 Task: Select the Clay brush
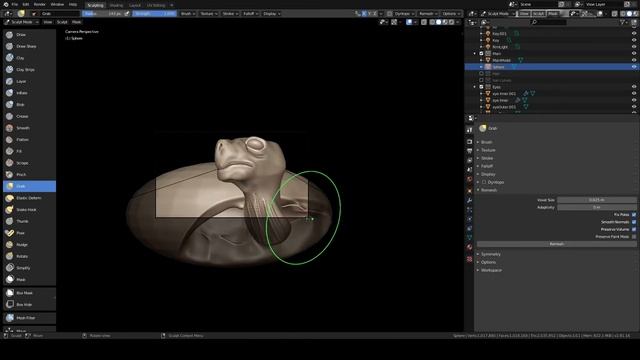coord(29,58)
